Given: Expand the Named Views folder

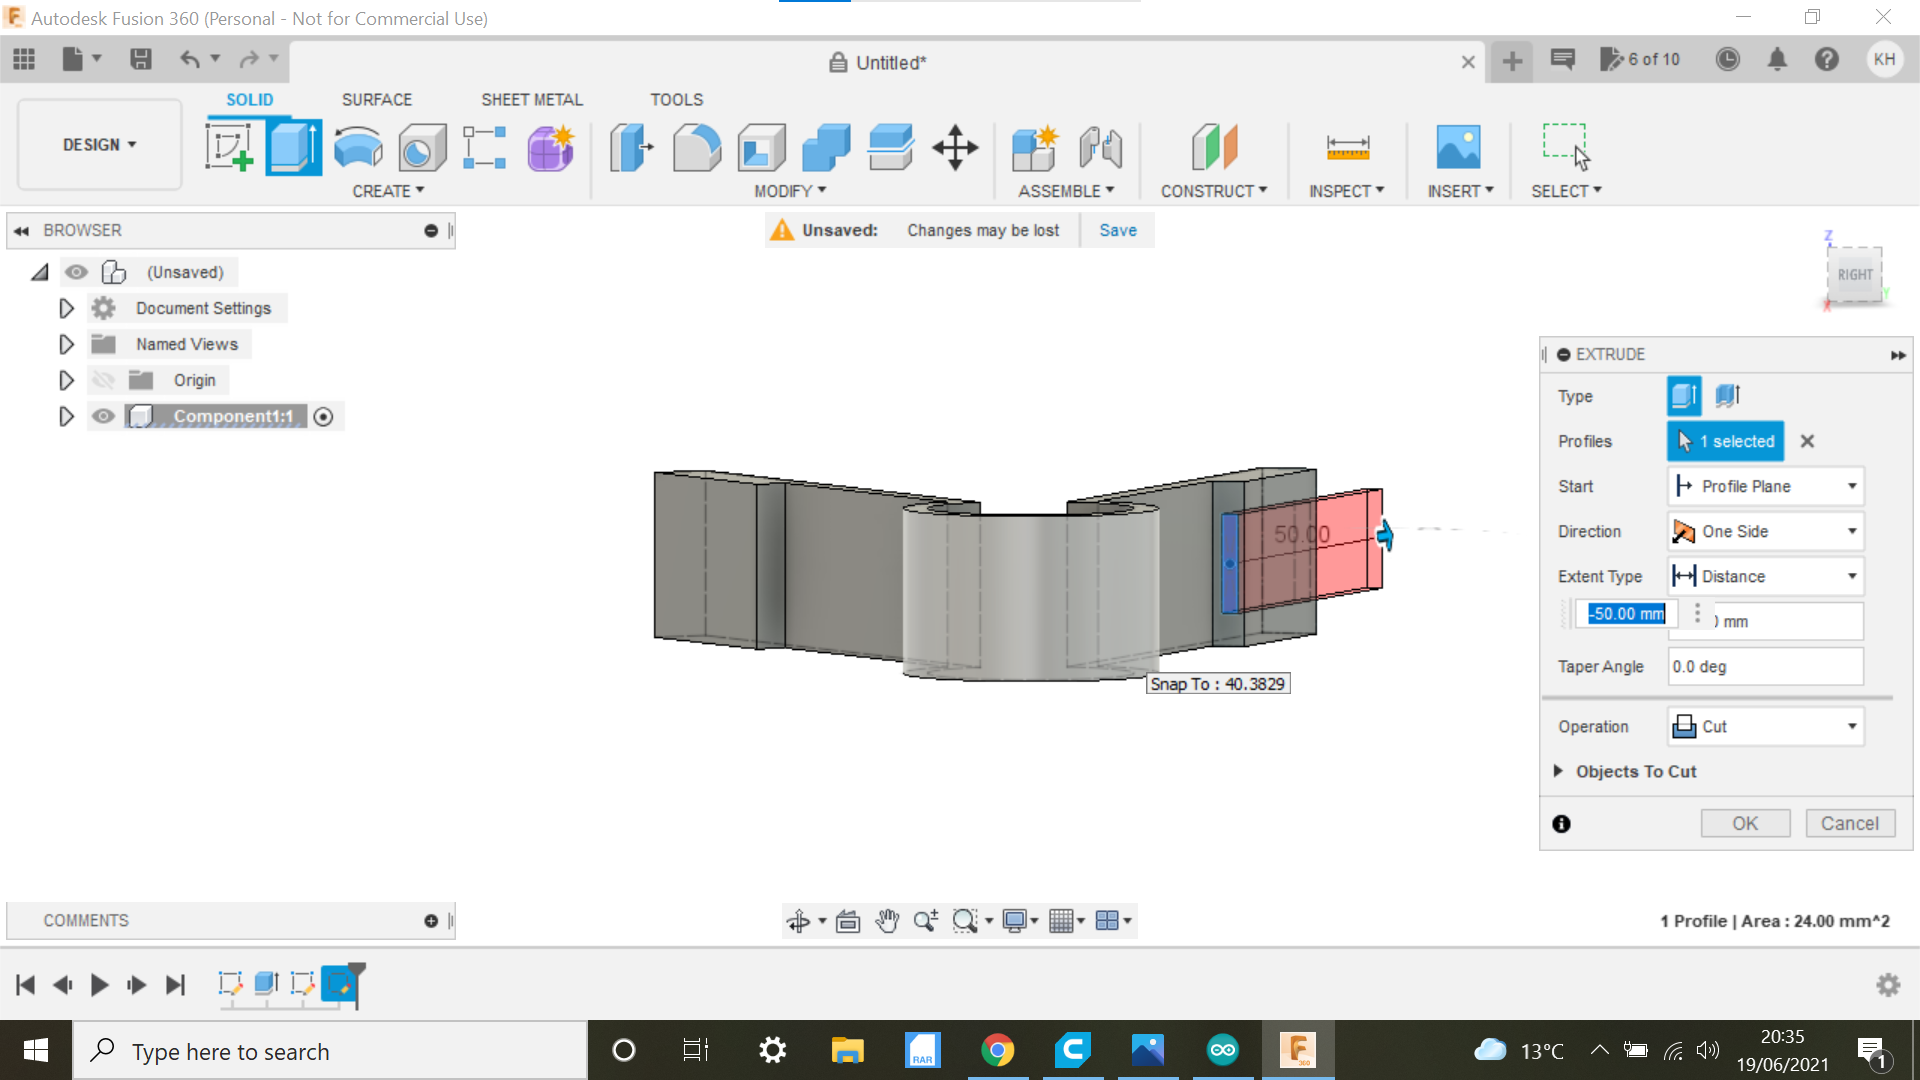Looking at the screenshot, I should coord(66,344).
